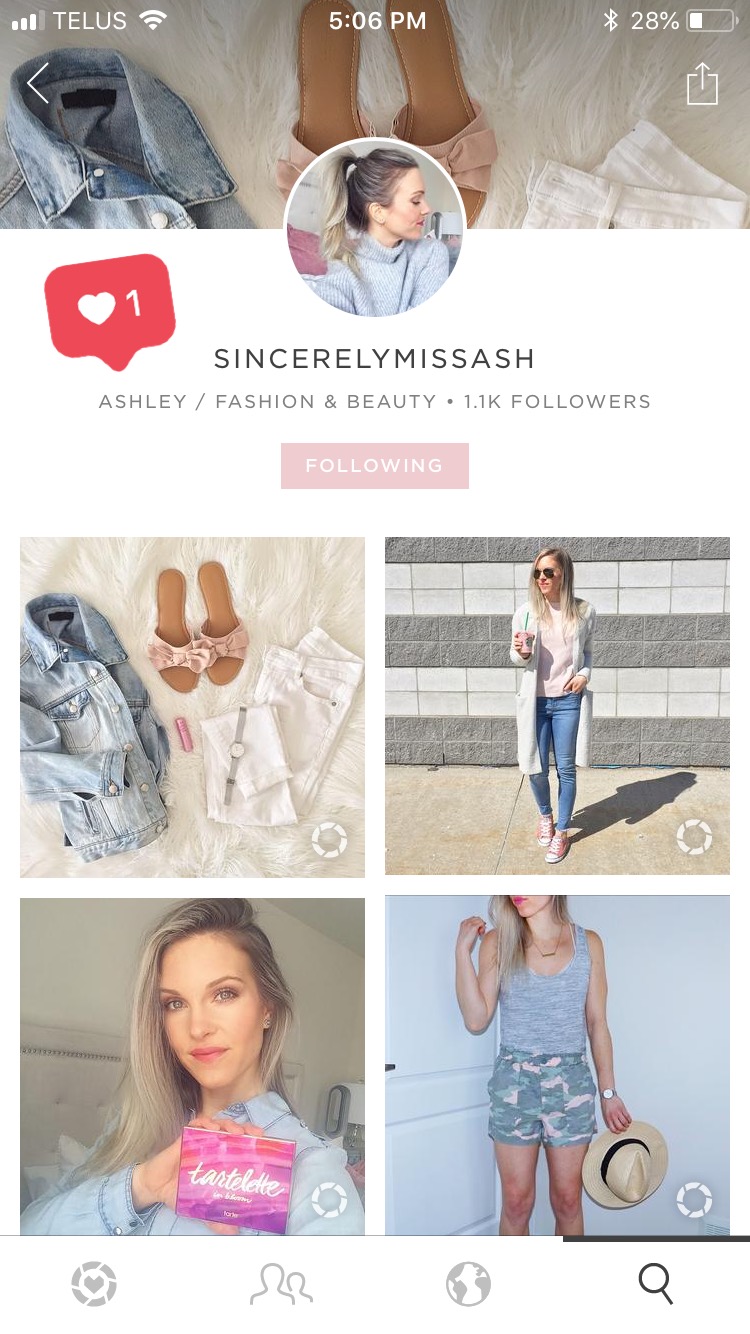
Task: Open the share icon at top right
Action: click(702, 83)
